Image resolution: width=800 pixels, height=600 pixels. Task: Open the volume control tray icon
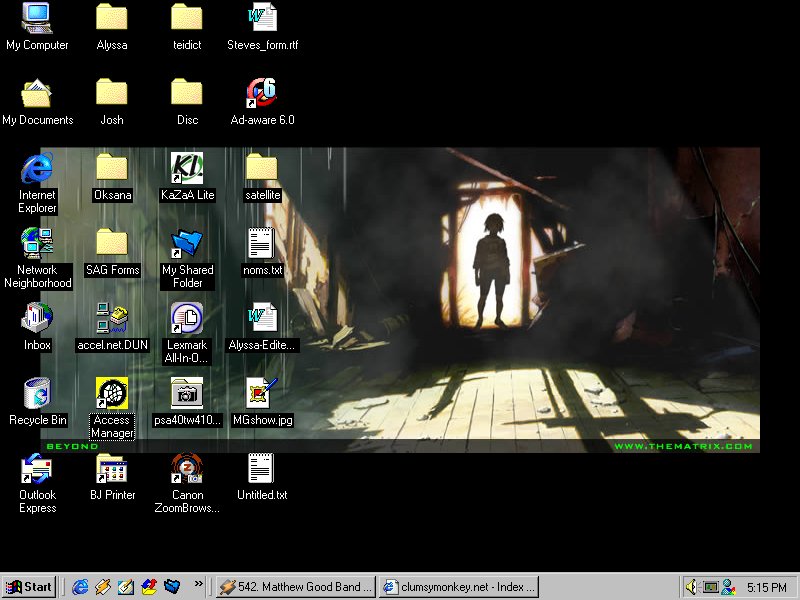pyautogui.click(x=691, y=587)
